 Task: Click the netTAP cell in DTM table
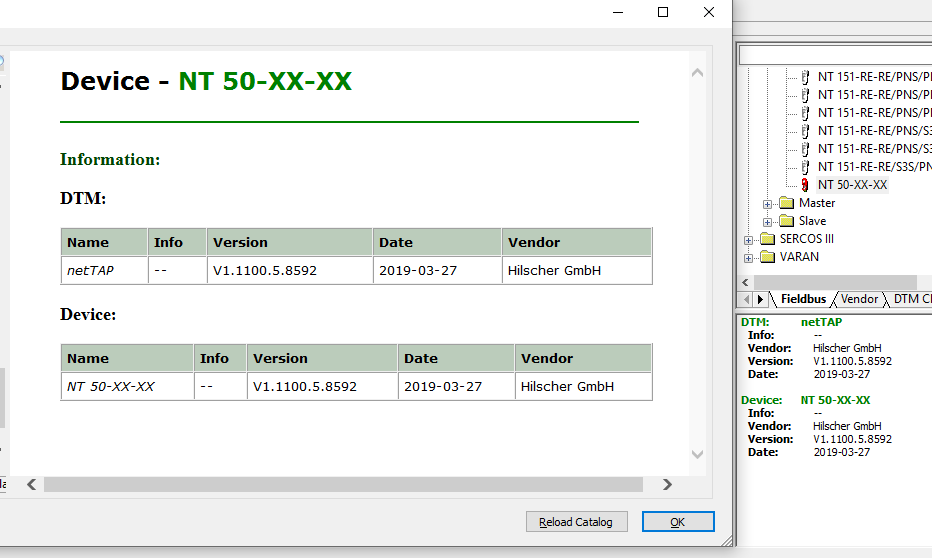click(105, 270)
